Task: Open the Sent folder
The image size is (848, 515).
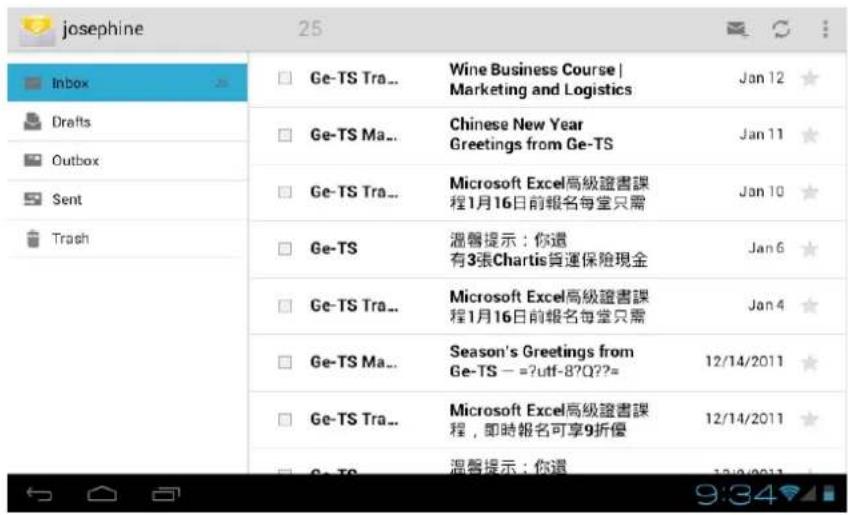Action: pyautogui.click(x=127, y=200)
